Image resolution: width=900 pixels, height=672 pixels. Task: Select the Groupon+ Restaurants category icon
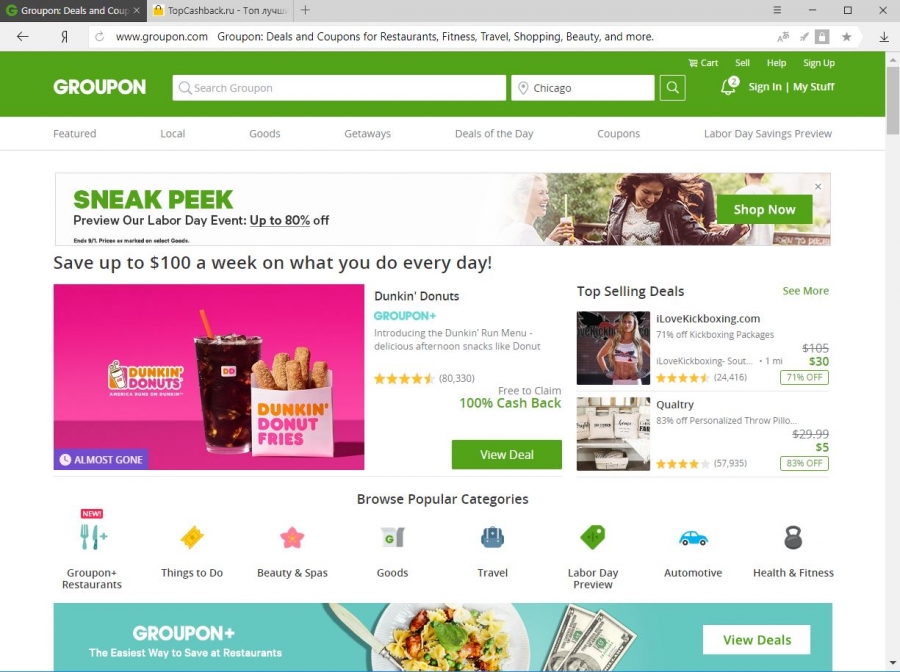[x=92, y=537]
